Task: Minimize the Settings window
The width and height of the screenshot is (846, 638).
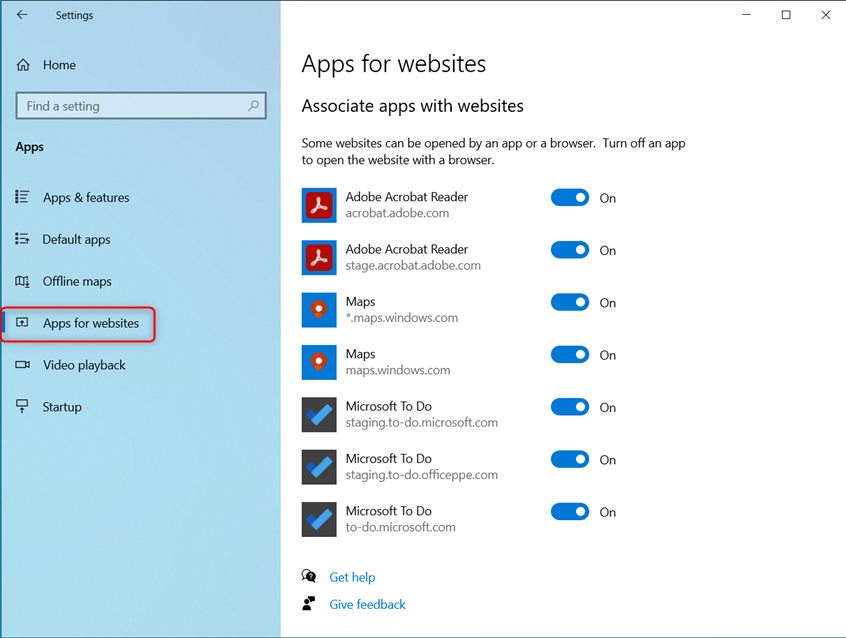Action: click(x=746, y=15)
